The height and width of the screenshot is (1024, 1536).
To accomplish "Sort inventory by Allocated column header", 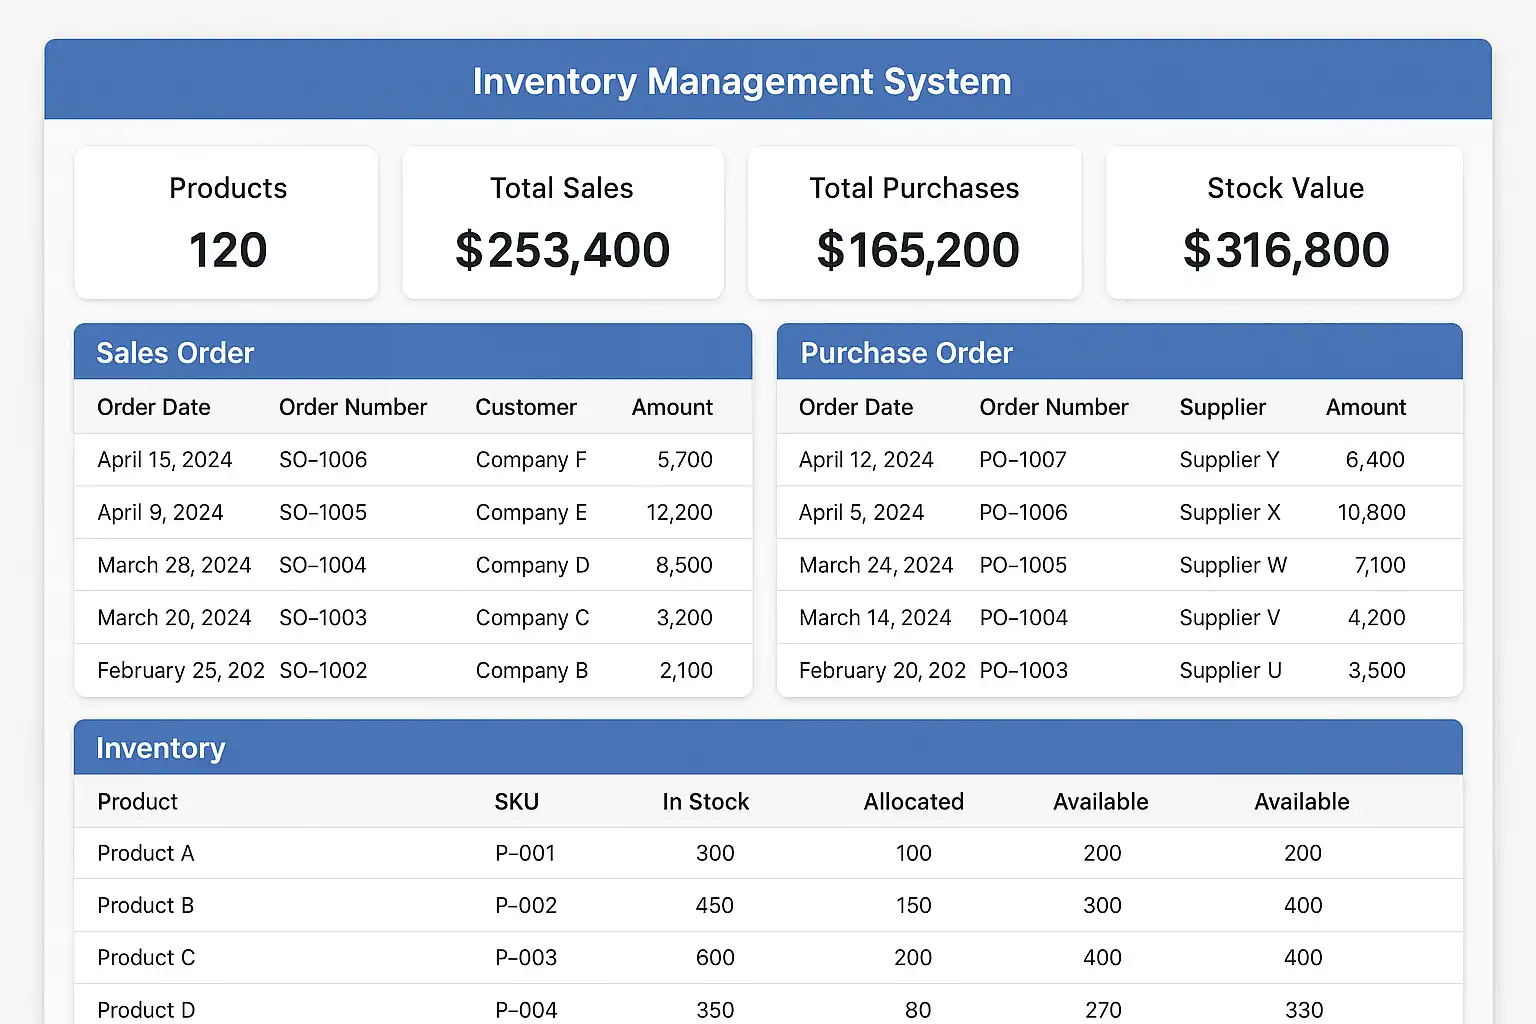I will (913, 802).
